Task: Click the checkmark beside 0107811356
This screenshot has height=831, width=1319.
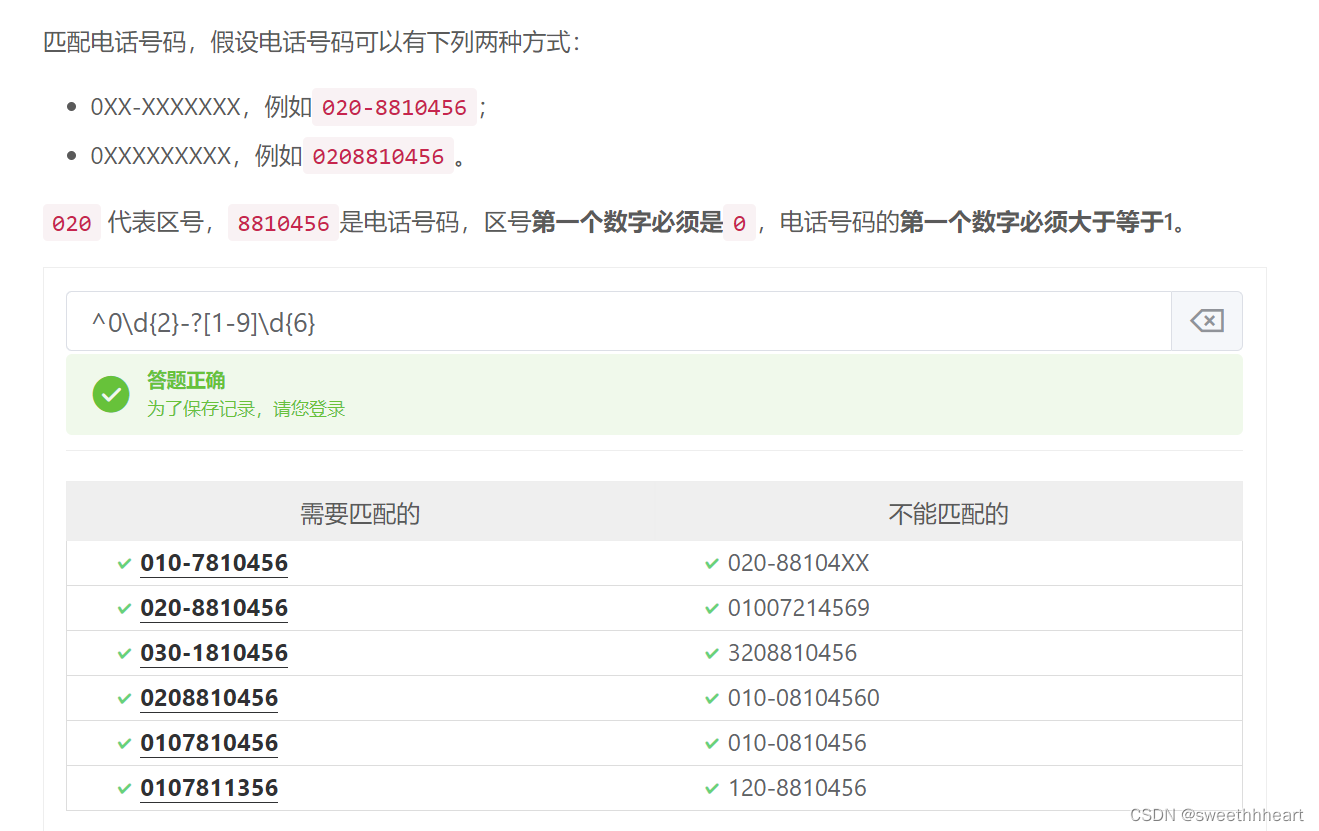Action: tap(124, 789)
